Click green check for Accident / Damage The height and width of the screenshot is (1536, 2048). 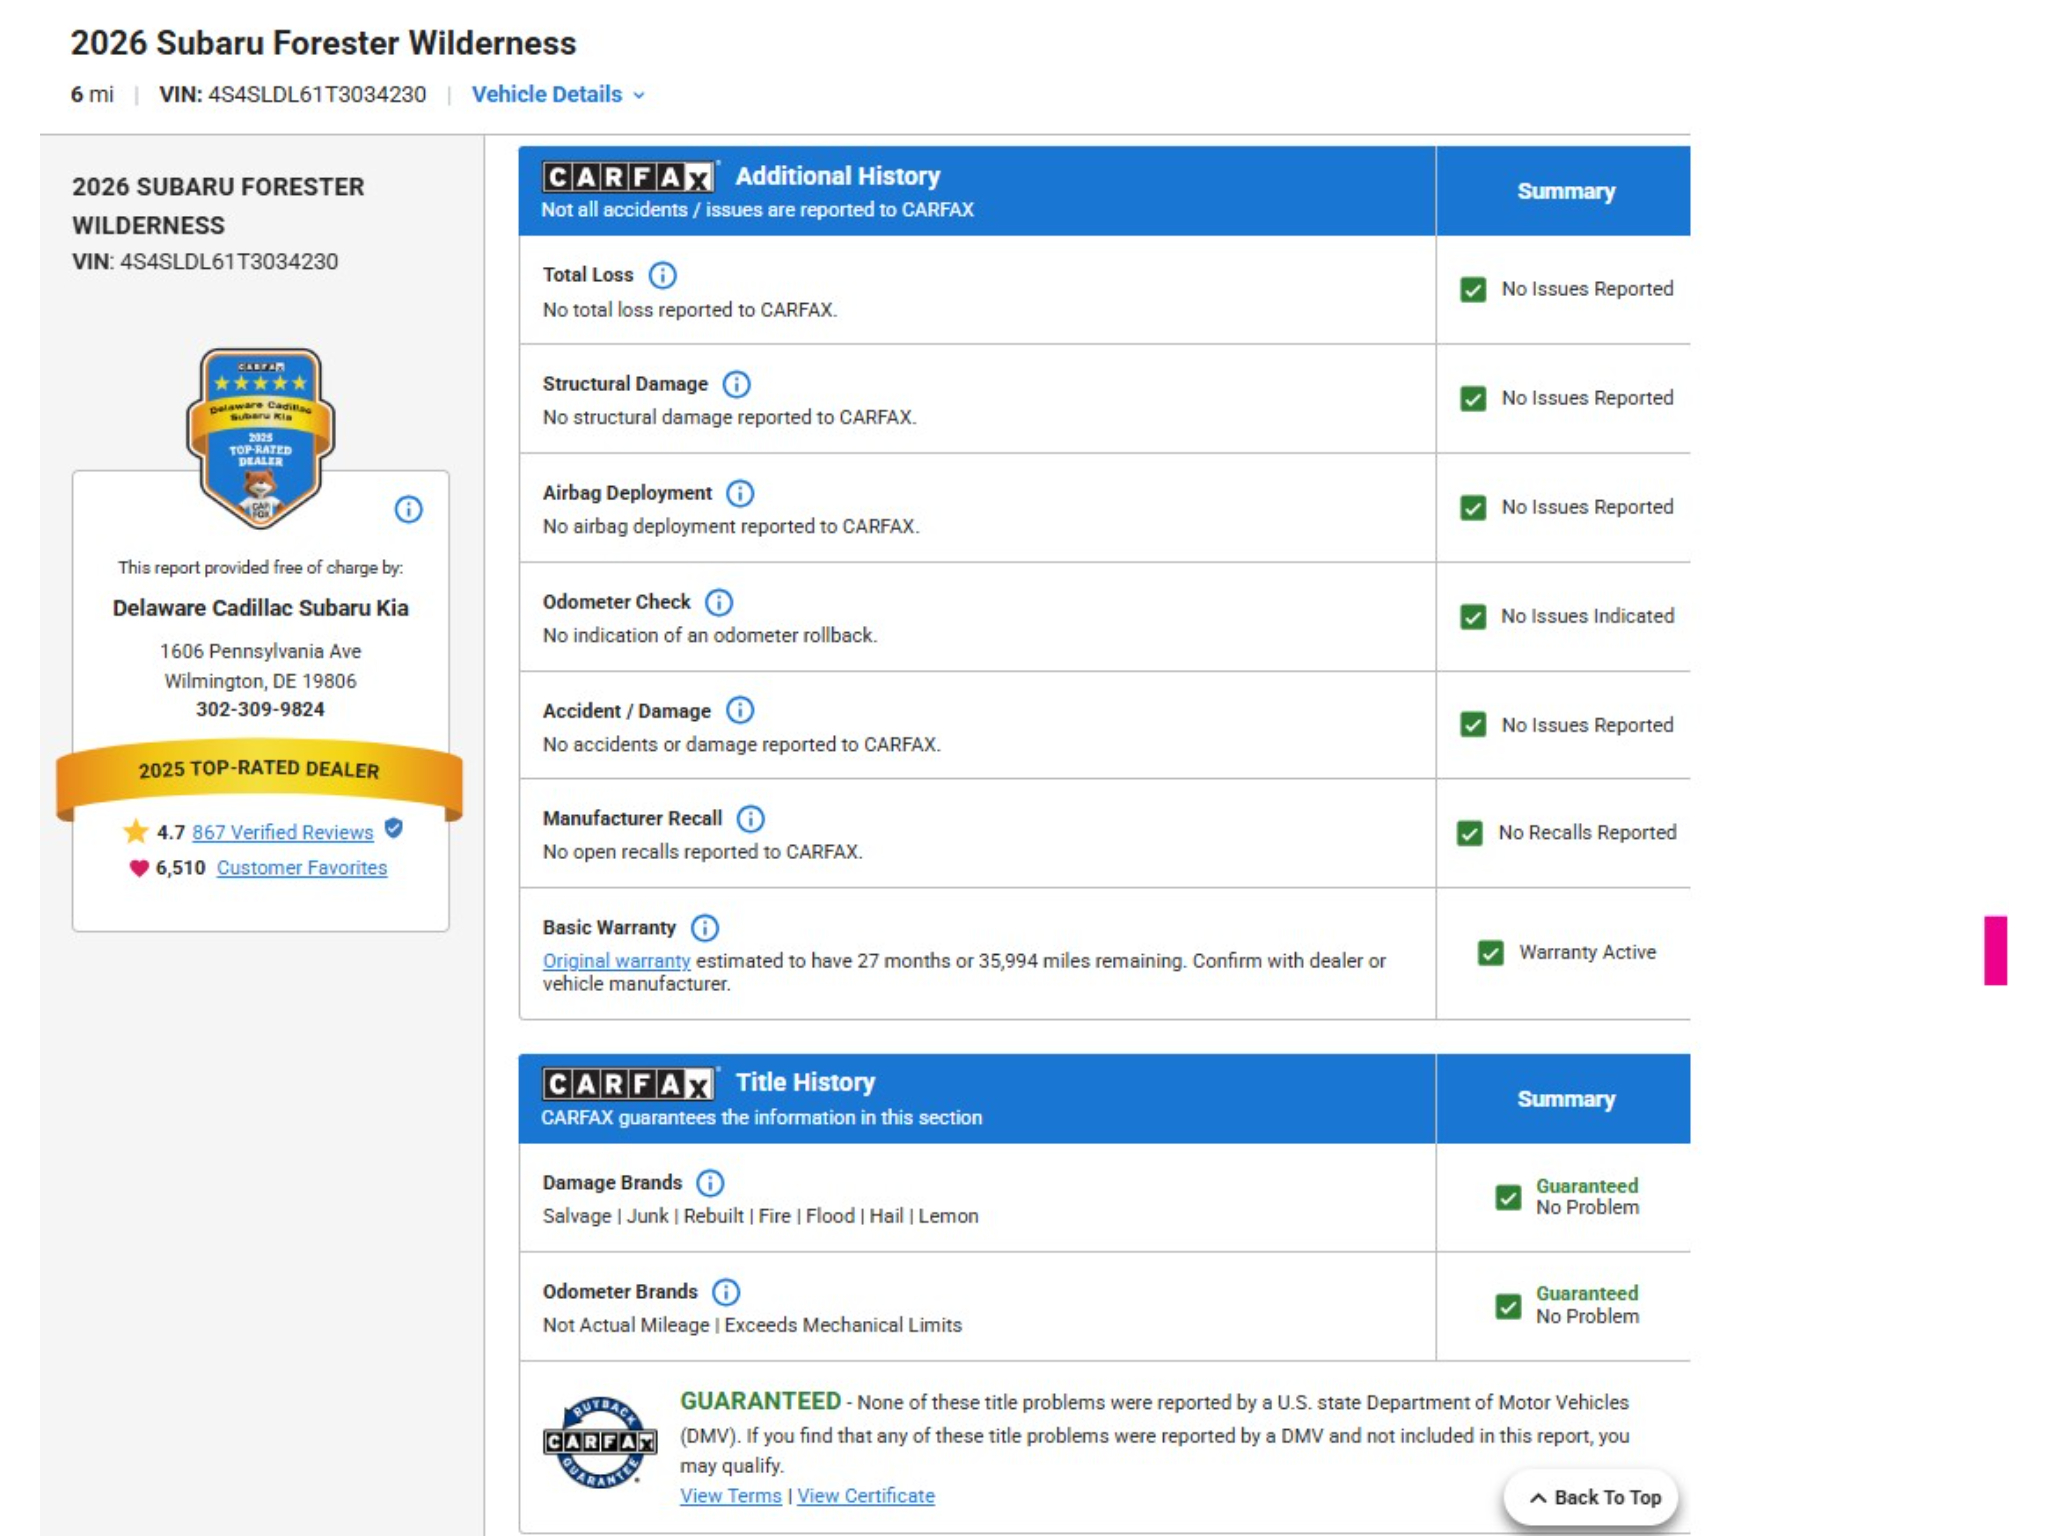pos(1473,725)
